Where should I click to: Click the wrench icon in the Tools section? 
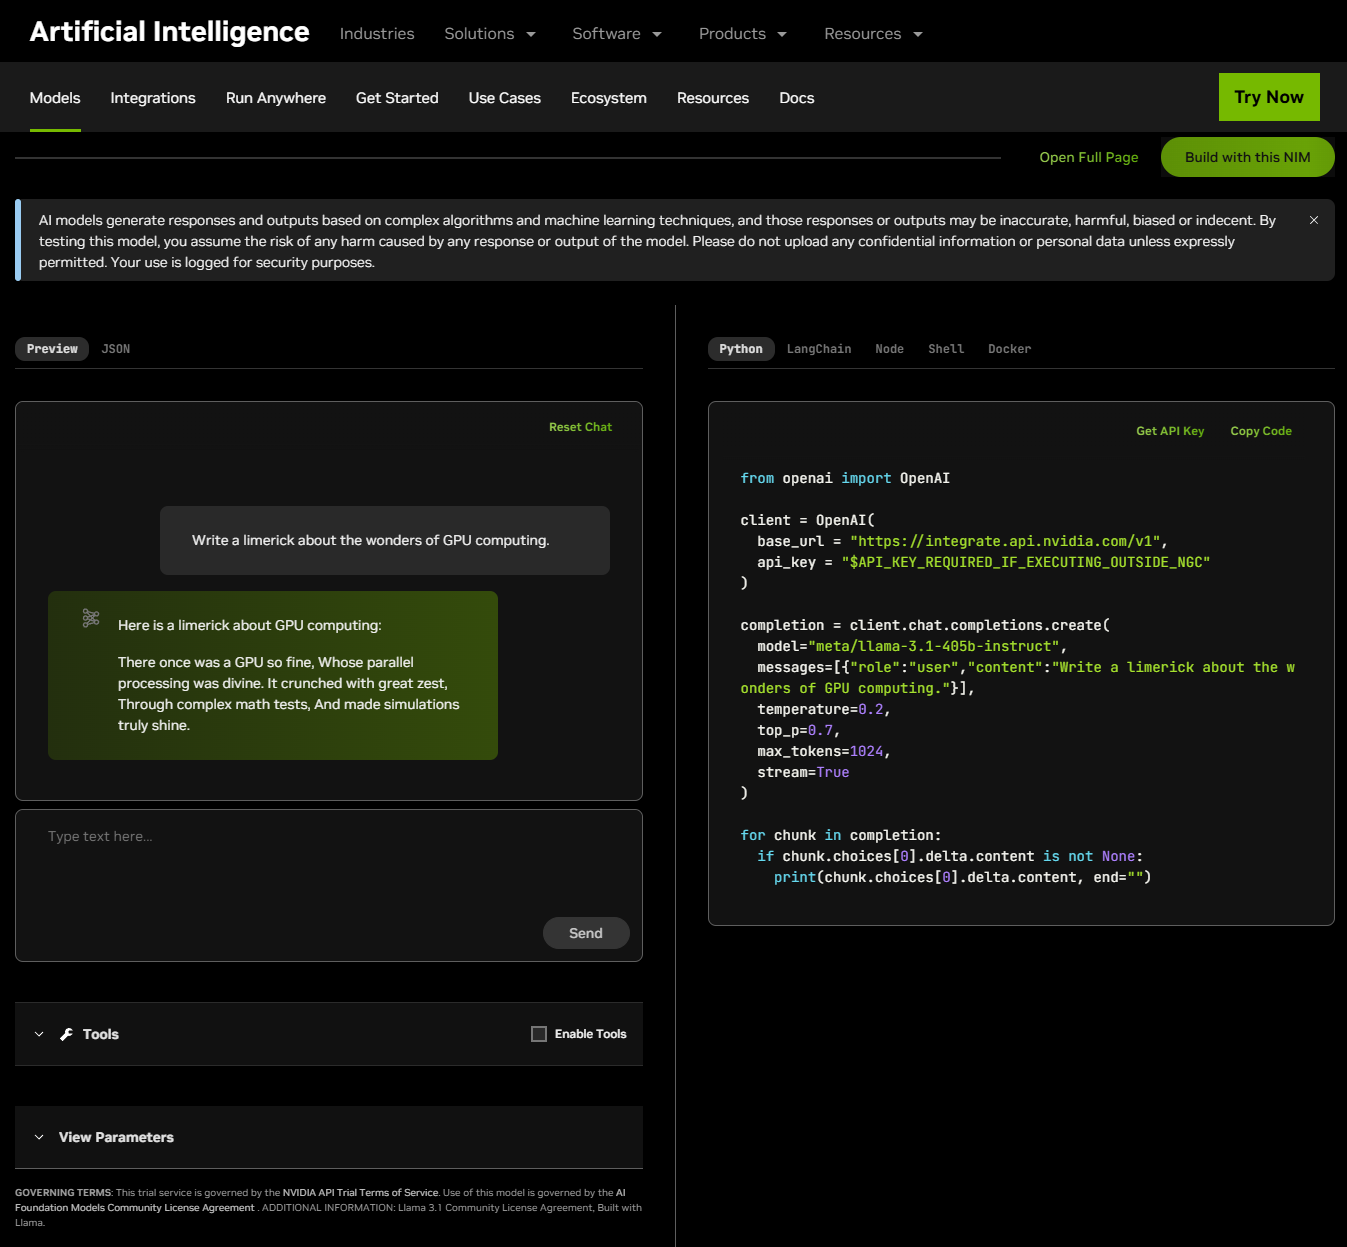click(x=66, y=1034)
